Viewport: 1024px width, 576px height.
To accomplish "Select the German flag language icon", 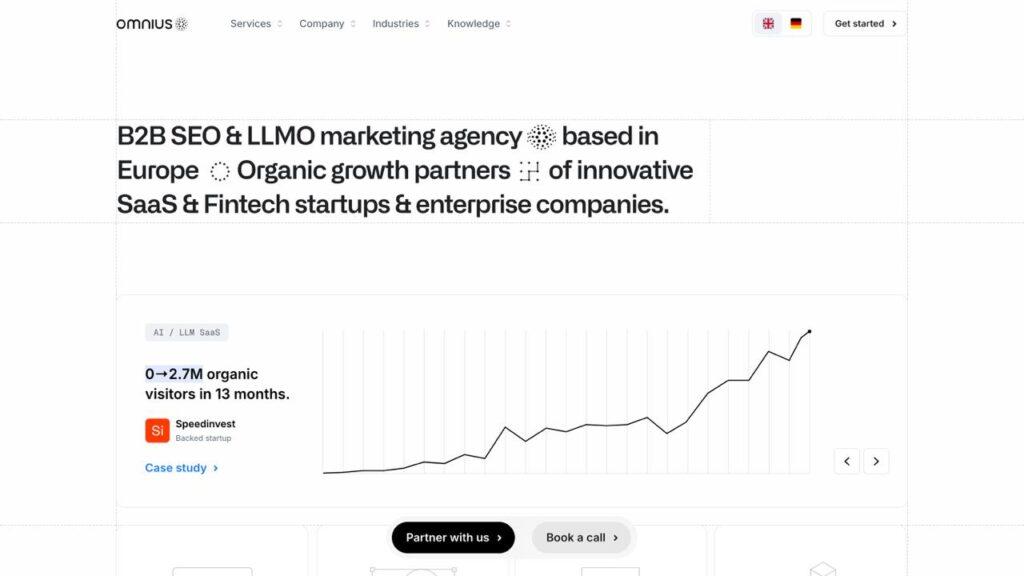I will tap(794, 22).
